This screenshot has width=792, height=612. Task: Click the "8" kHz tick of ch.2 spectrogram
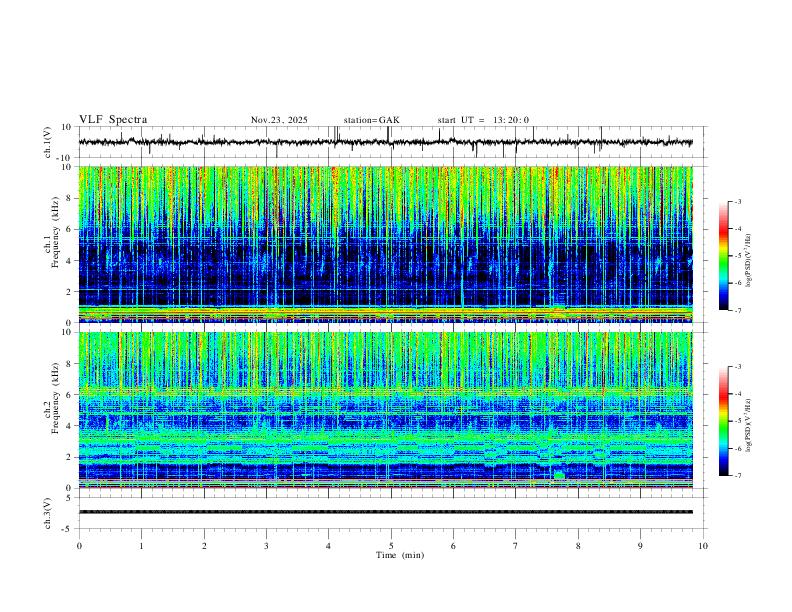[69, 364]
